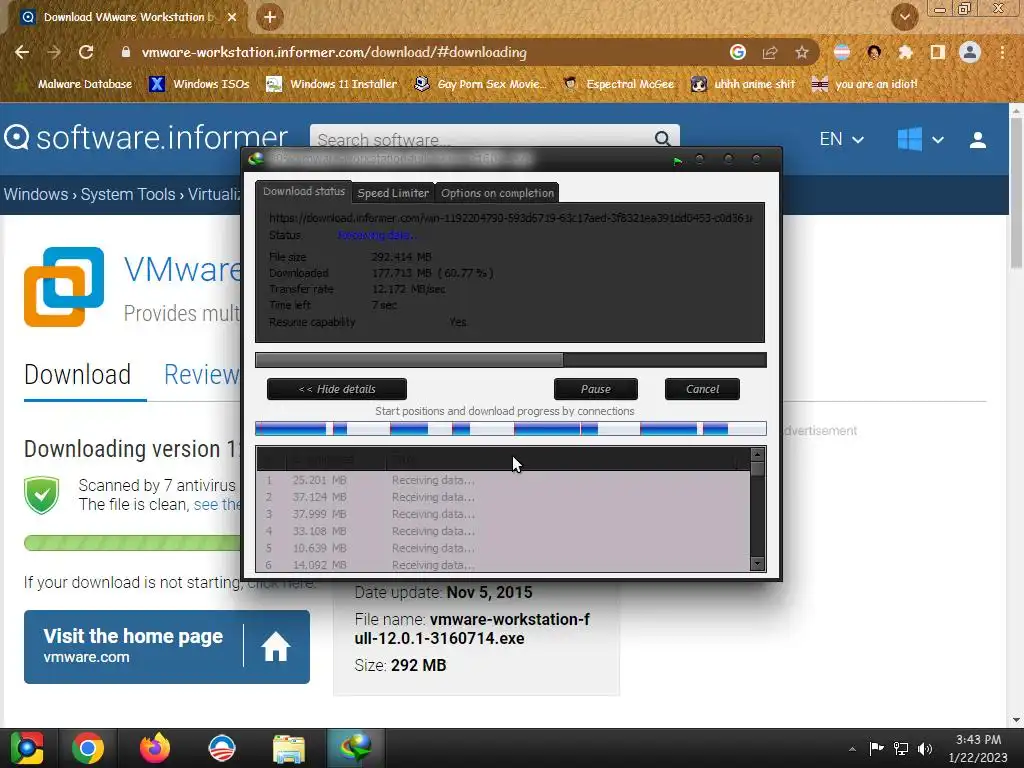Open the user account icon on site header

(978, 139)
